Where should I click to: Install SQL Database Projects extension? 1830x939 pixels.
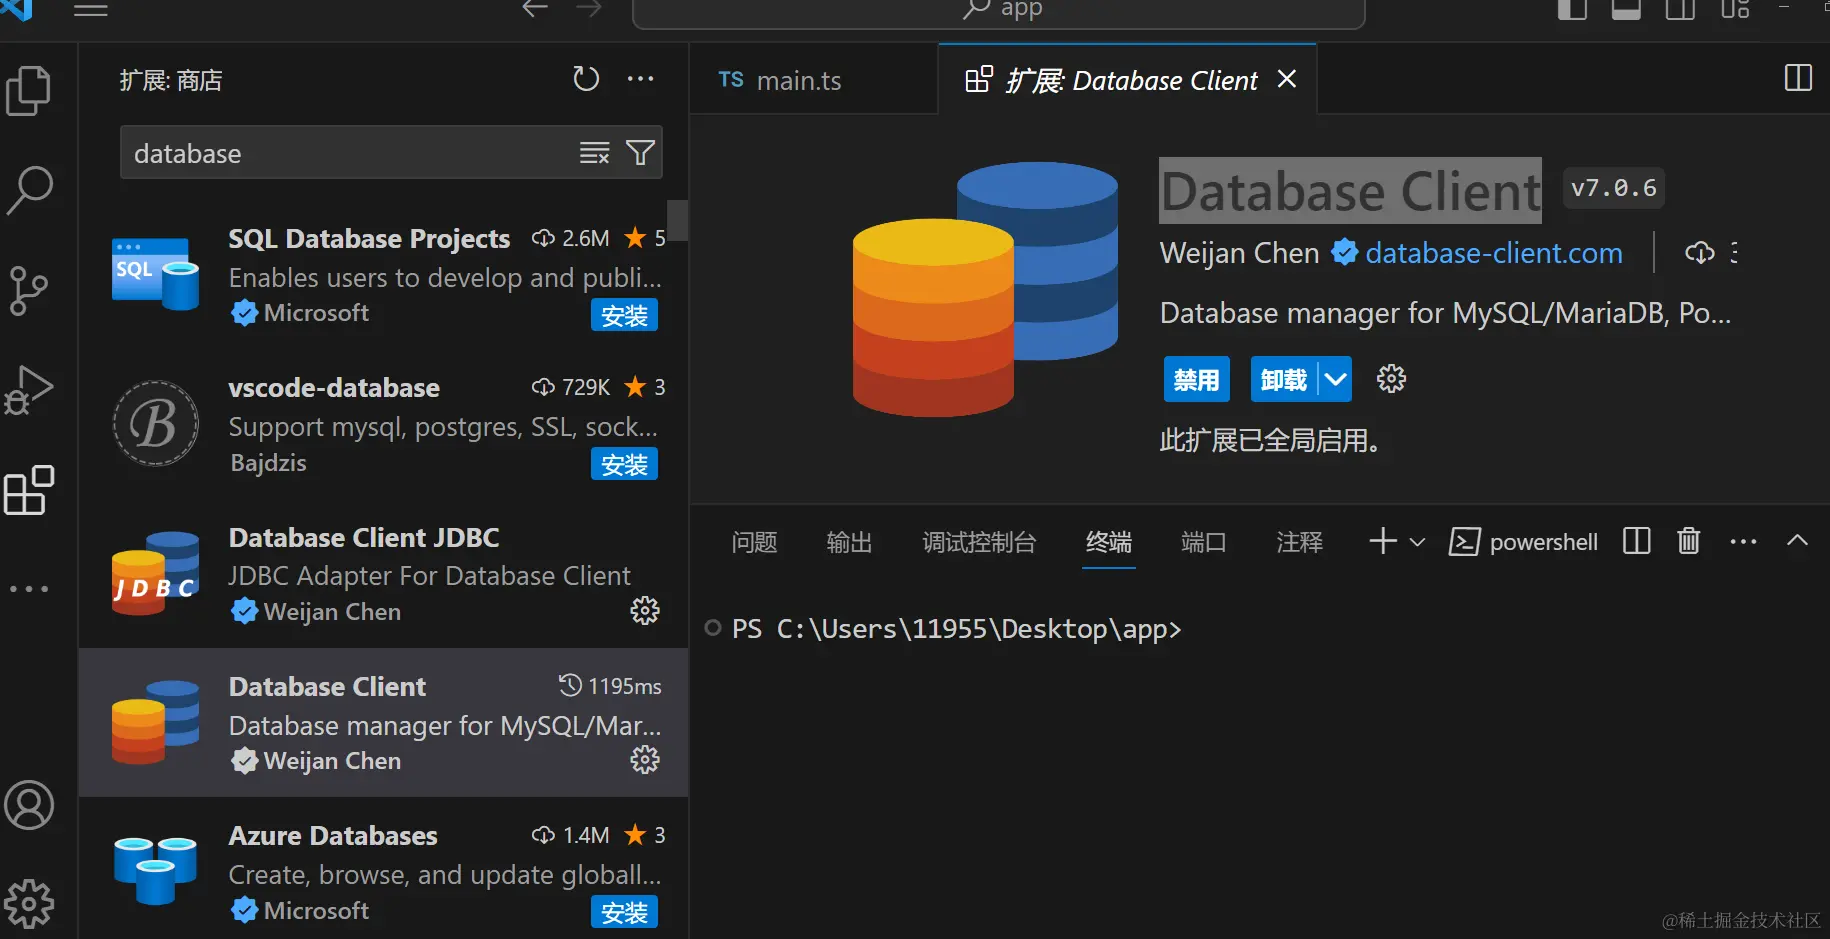624,315
